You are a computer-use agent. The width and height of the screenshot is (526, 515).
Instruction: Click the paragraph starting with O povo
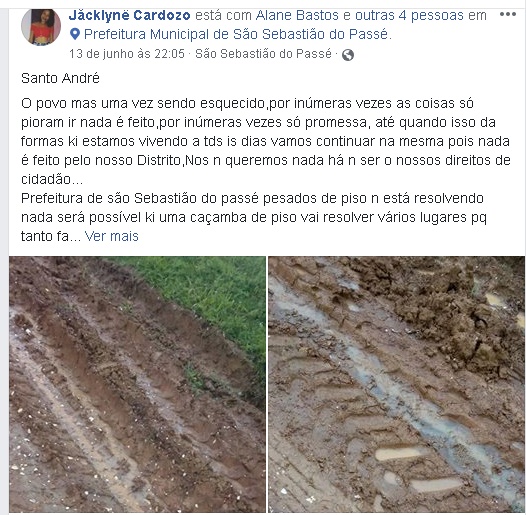[x=265, y=141]
